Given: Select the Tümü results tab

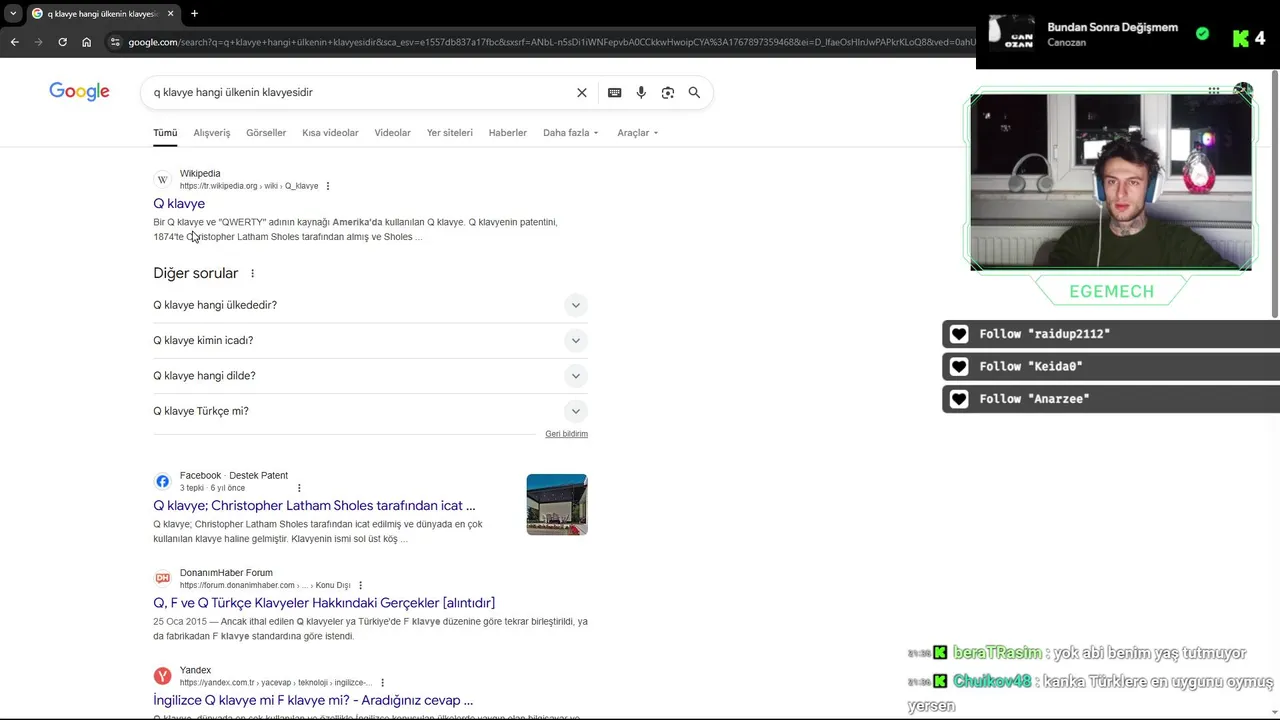Looking at the screenshot, I should 165,133.
